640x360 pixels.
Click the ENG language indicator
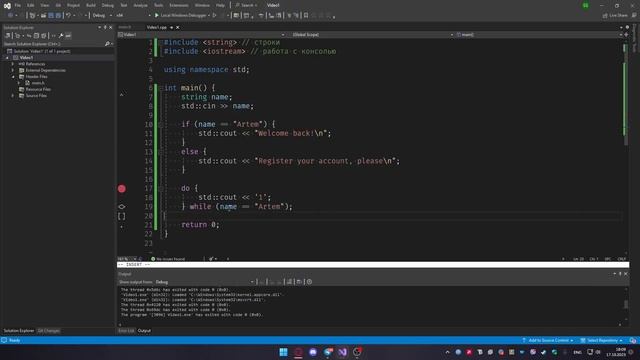pos(577,352)
